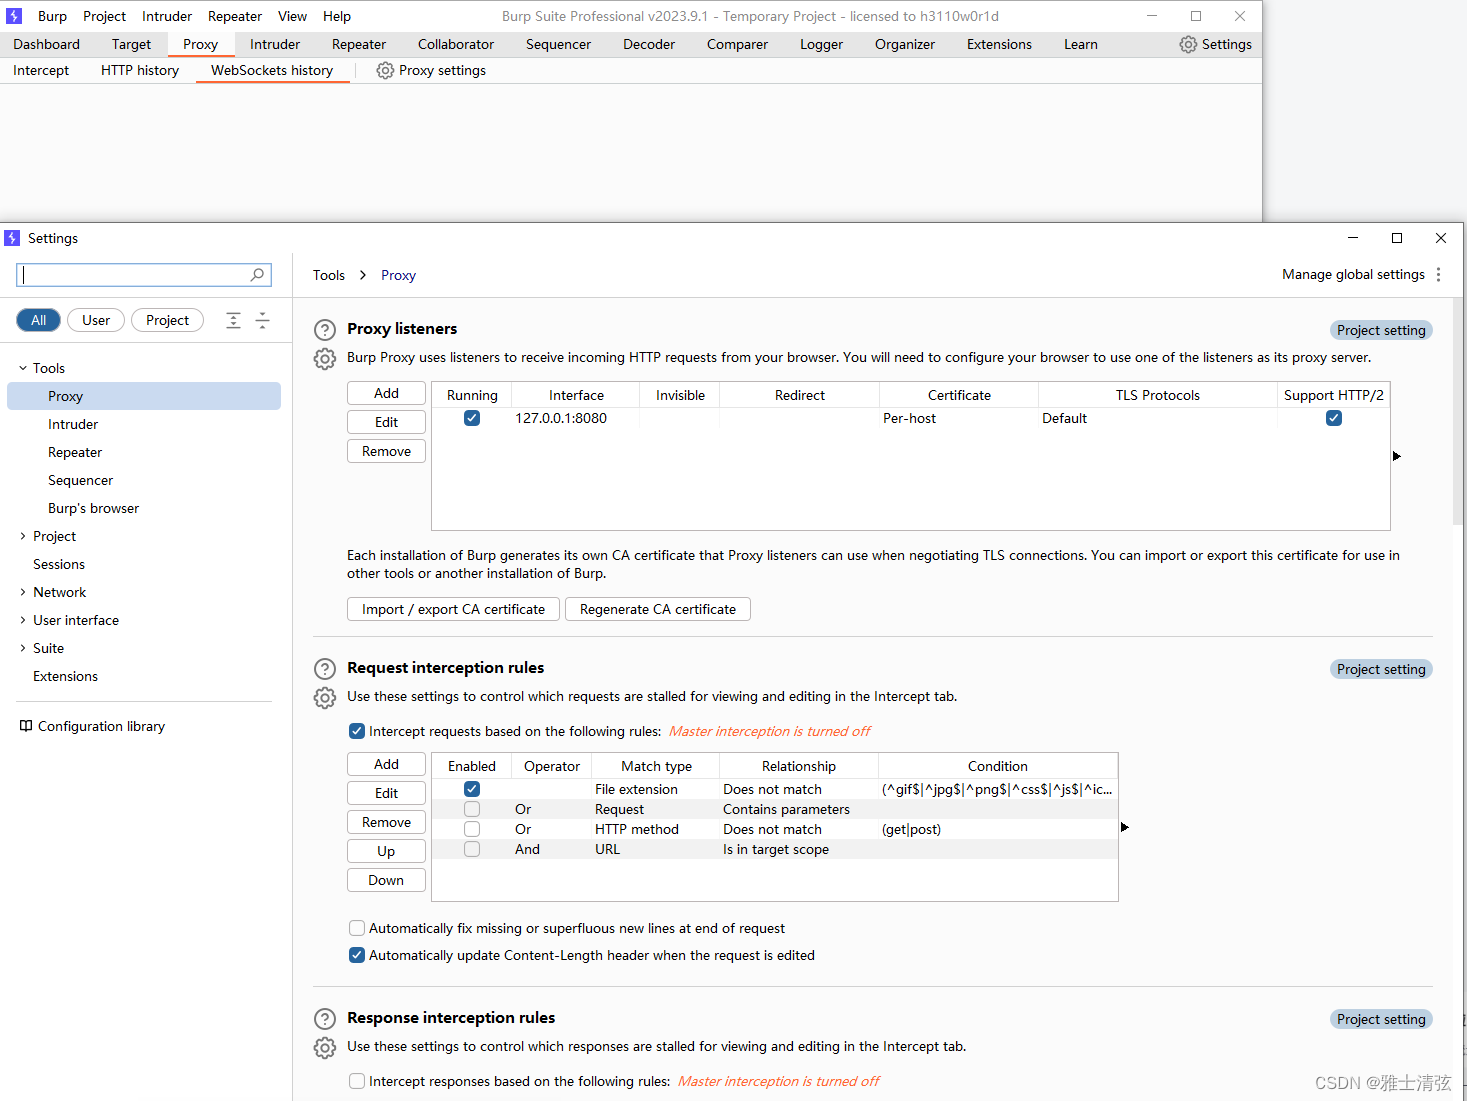Click Tools in the breadcrumb
The height and width of the screenshot is (1101, 1467).
point(328,275)
